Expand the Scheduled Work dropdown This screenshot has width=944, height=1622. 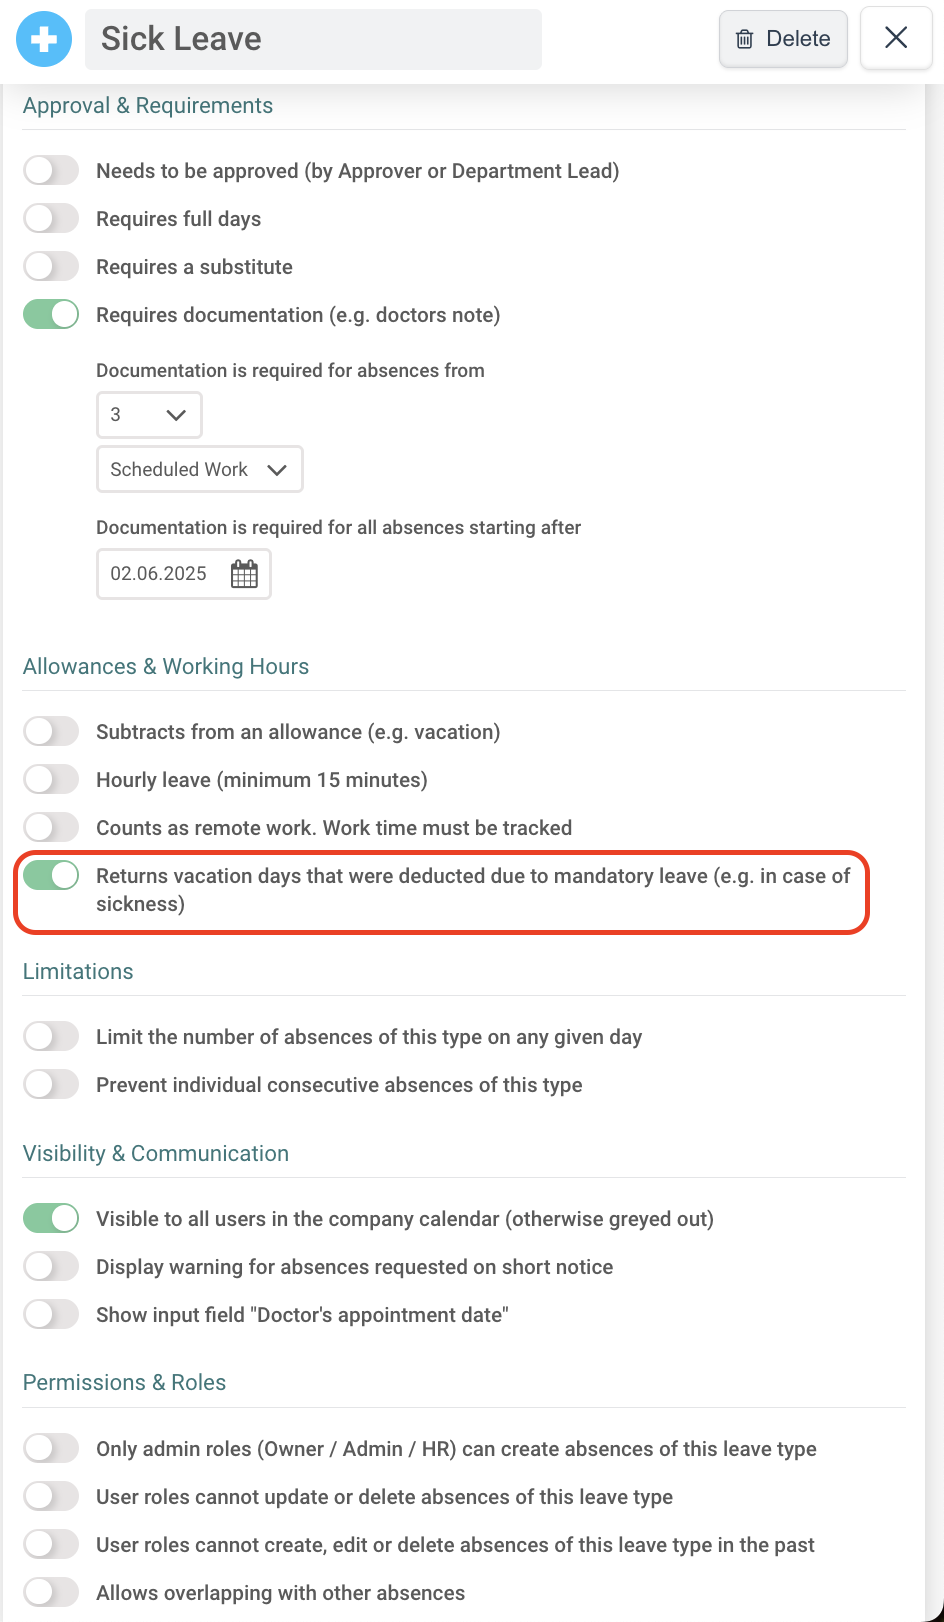pos(199,469)
